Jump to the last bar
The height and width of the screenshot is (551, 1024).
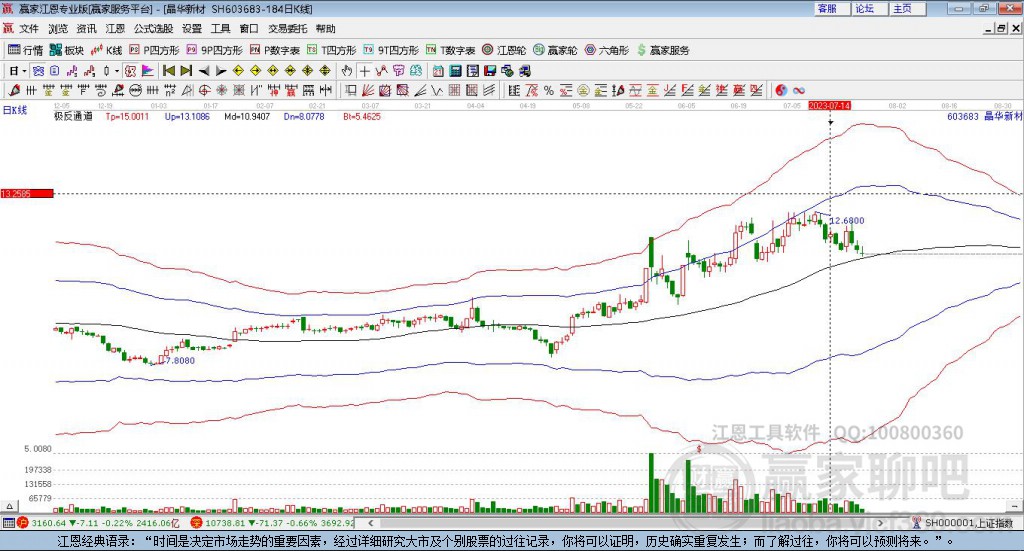[x=186, y=71]
